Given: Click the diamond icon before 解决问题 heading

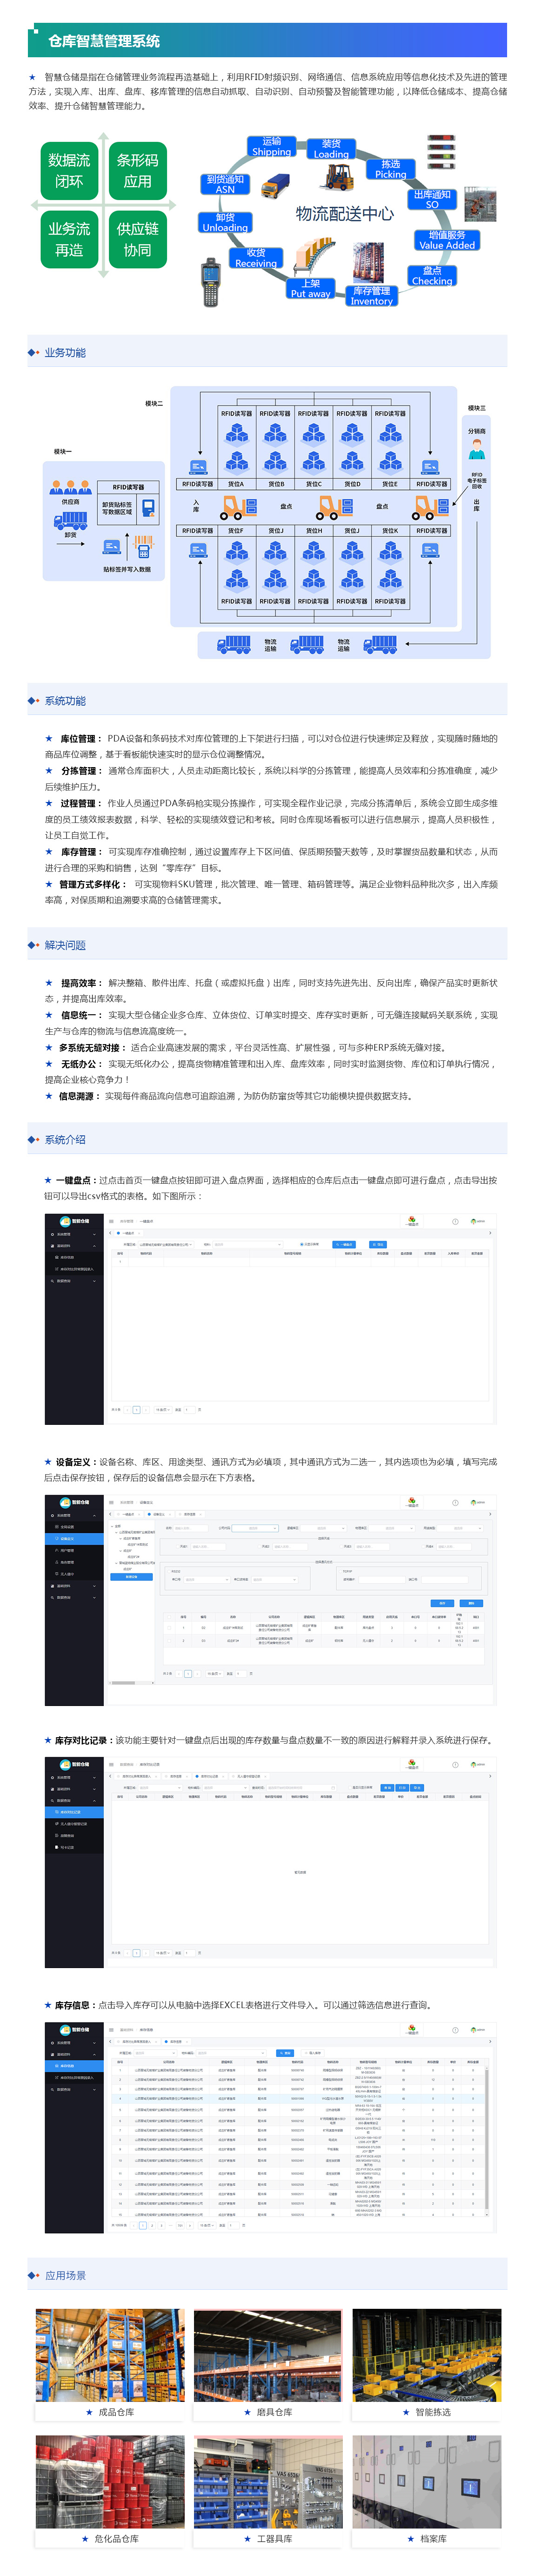Looking at the screenshot, I should (34, 945).
